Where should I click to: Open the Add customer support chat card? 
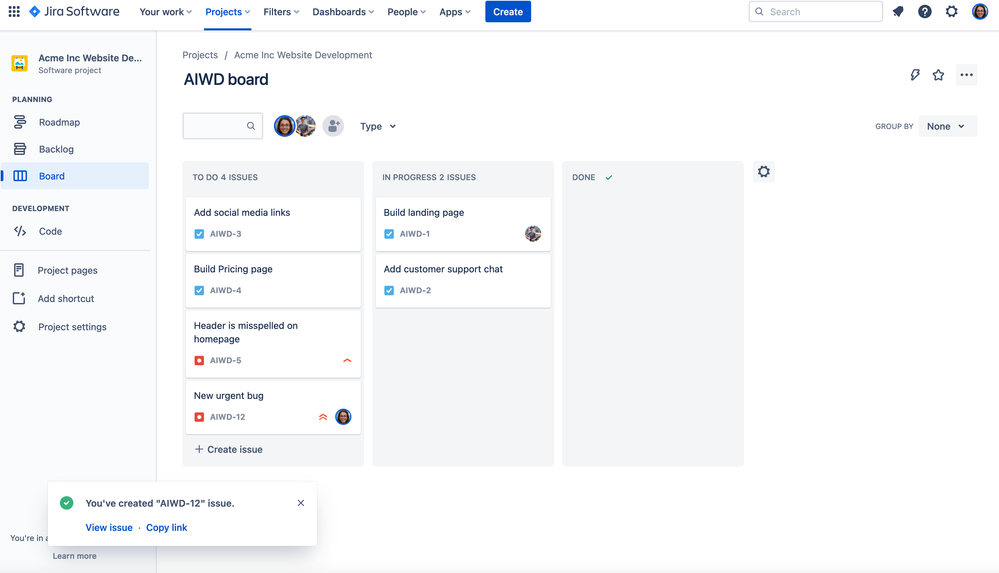[463, 280]
